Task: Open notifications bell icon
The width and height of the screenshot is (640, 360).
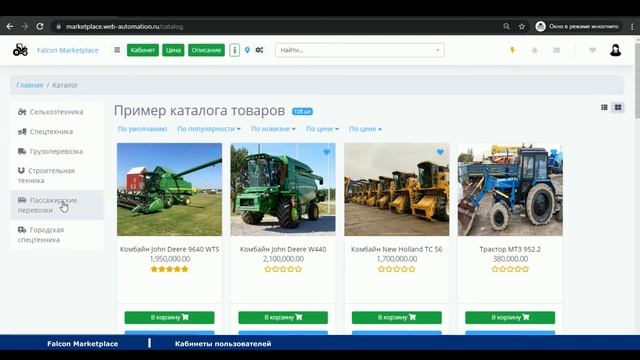Action: pos(534,50)
